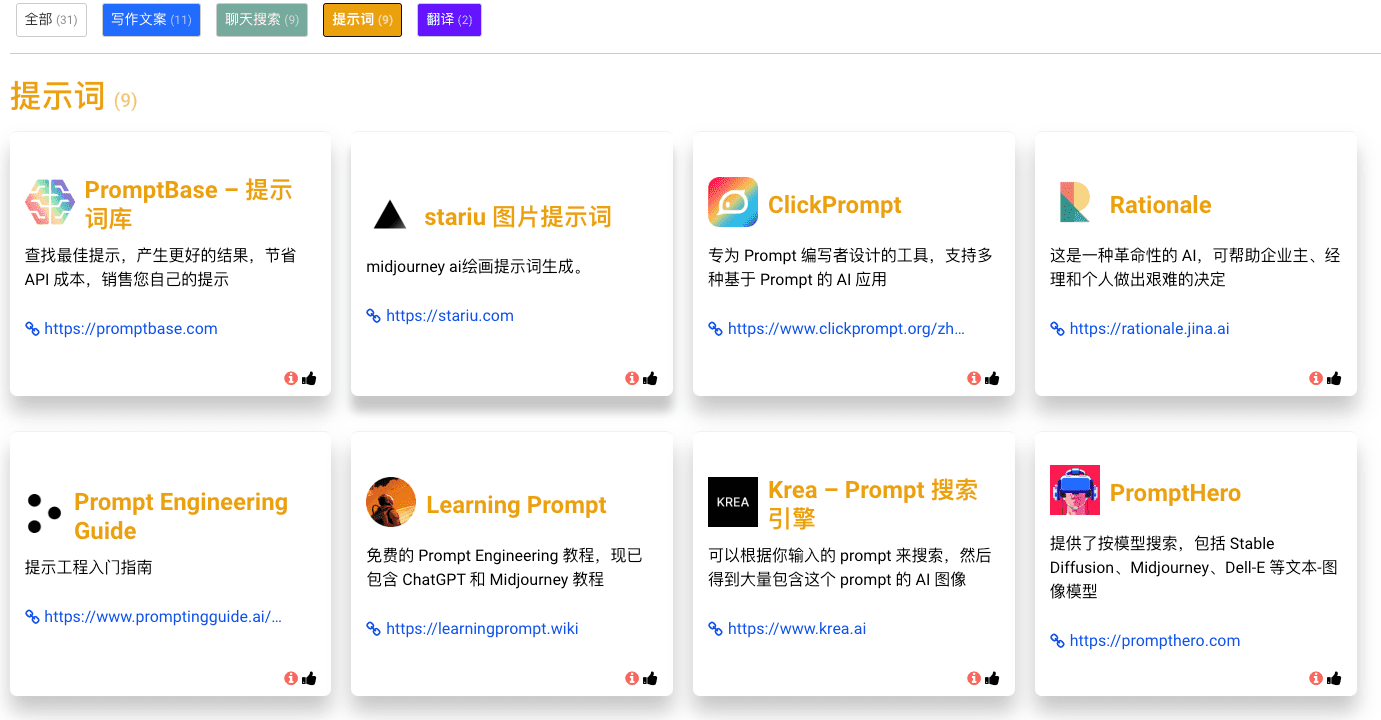Screen dimensions: 1381x720
Task: Follow the https://www.promptingguide.ai/… link
Action: (x=163, y=616)
